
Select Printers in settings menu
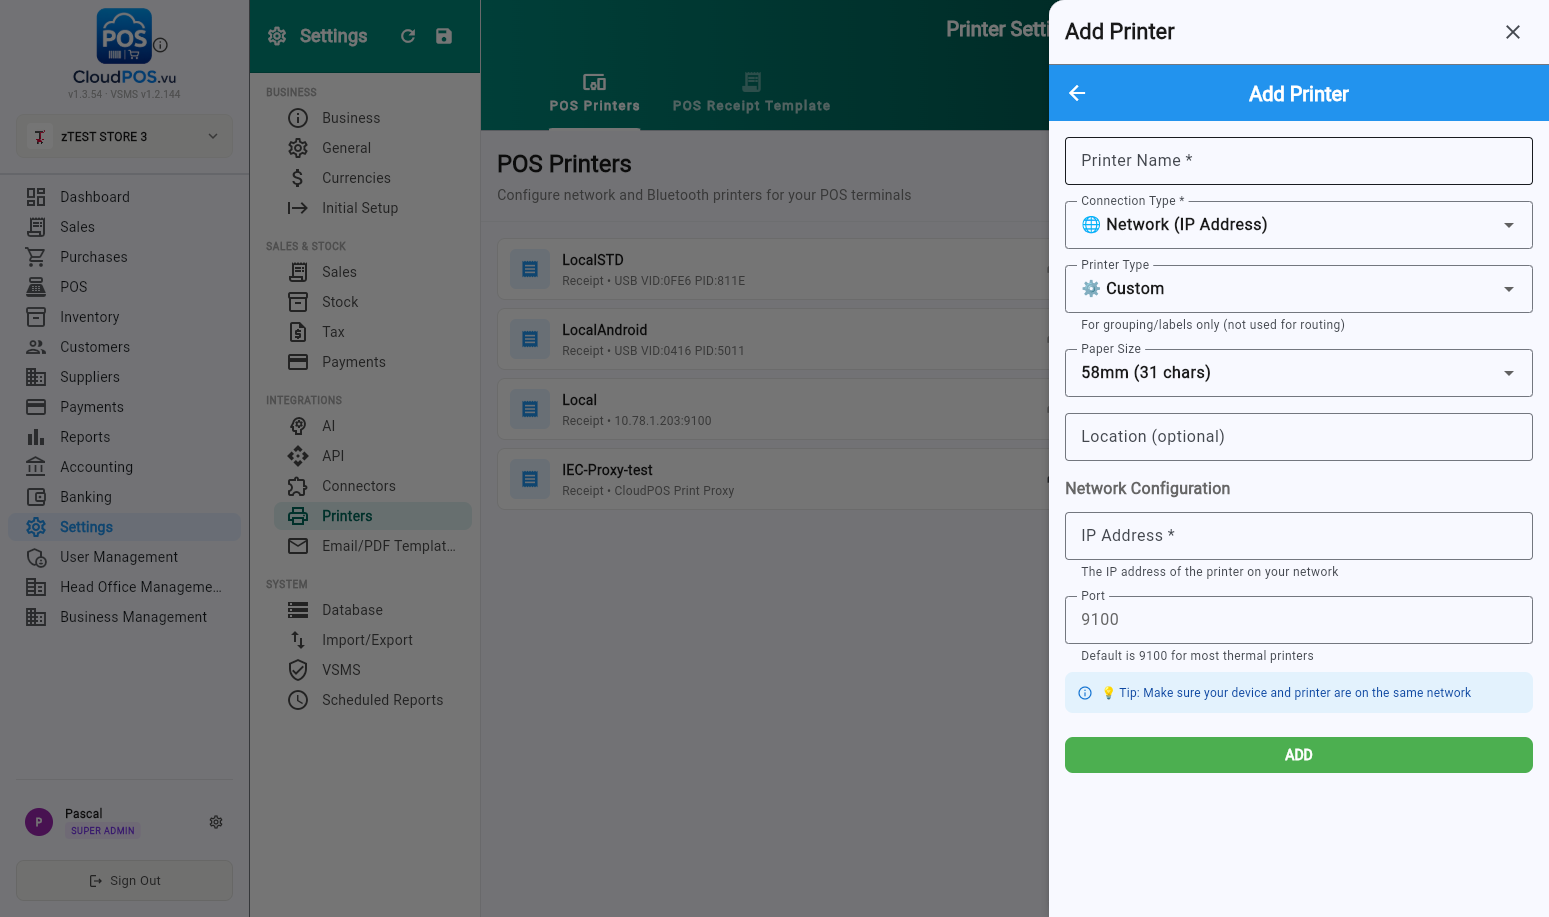(x=372, y=516)
